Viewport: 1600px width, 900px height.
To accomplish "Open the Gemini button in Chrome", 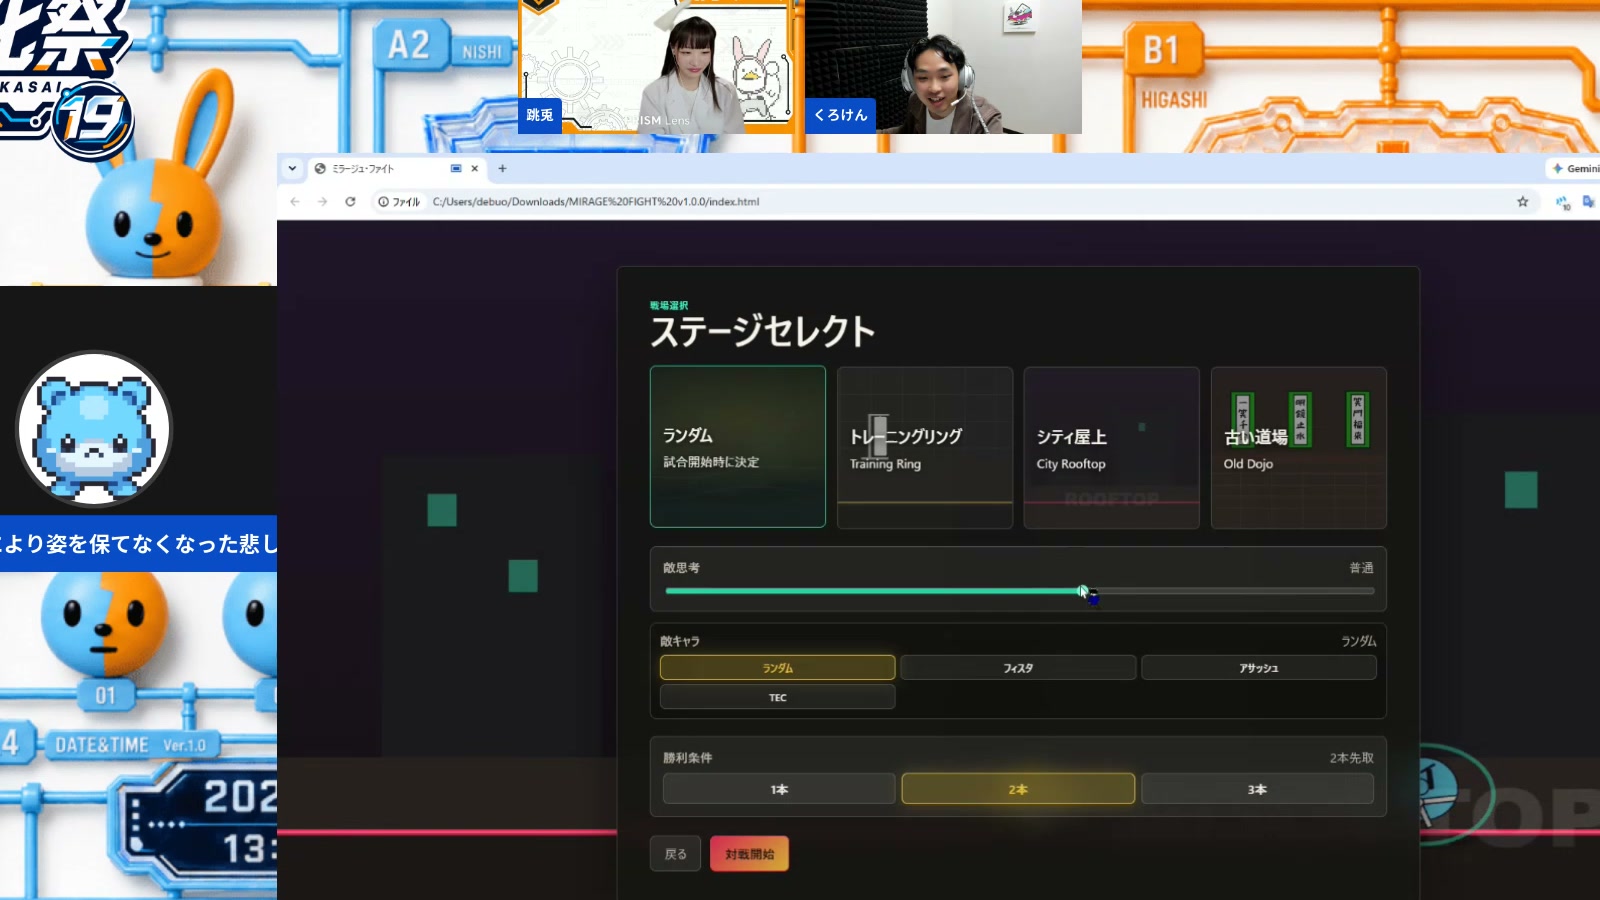I will (x=1575, y=168).
